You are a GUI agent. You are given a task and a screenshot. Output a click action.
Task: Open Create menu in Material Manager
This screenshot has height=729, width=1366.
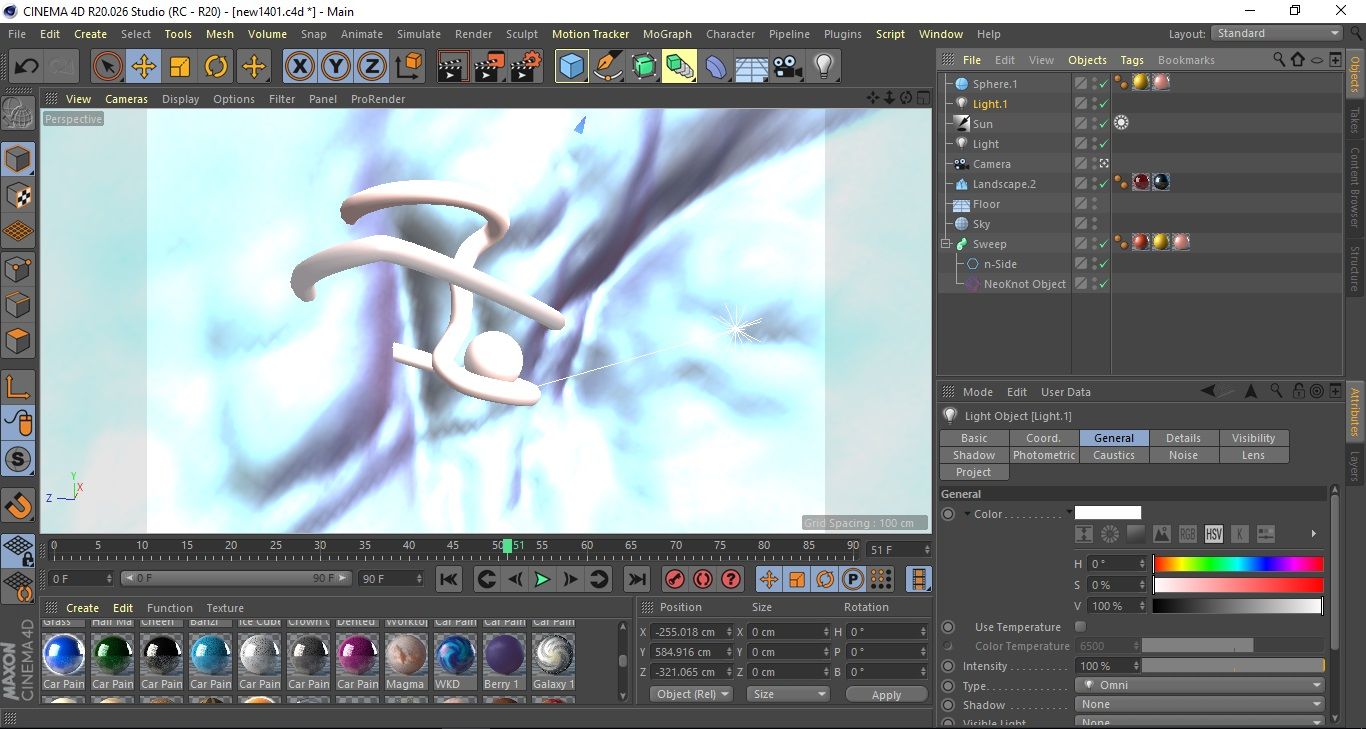click(82, 608)
